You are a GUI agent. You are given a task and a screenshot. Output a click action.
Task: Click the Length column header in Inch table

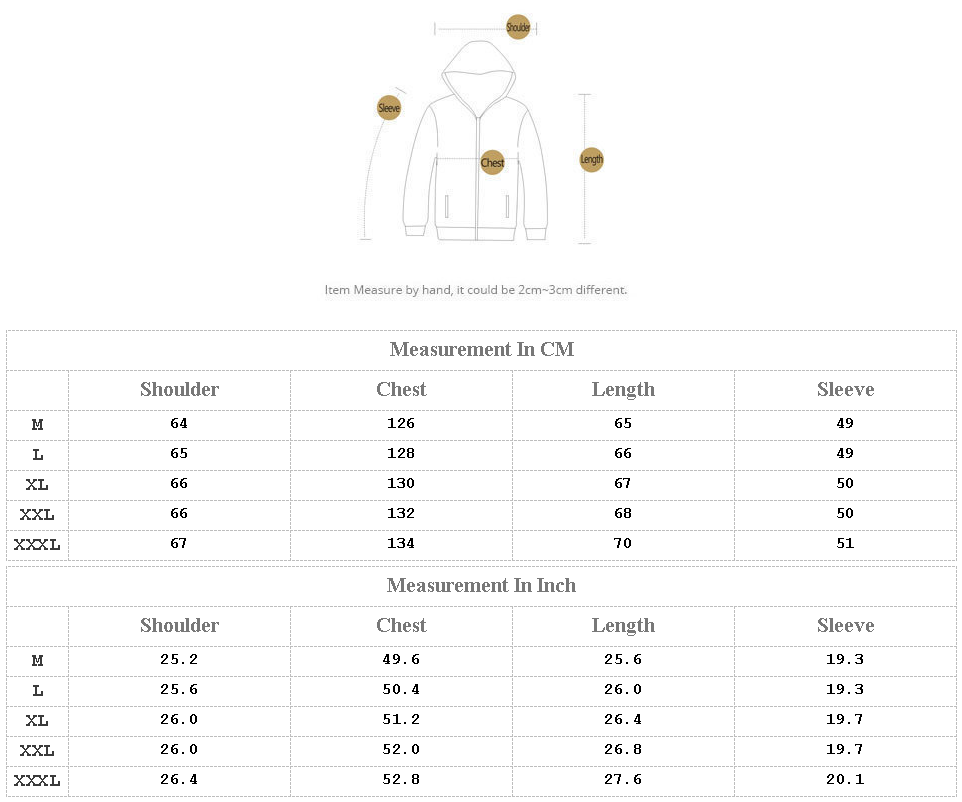click(x=623, y=625)
